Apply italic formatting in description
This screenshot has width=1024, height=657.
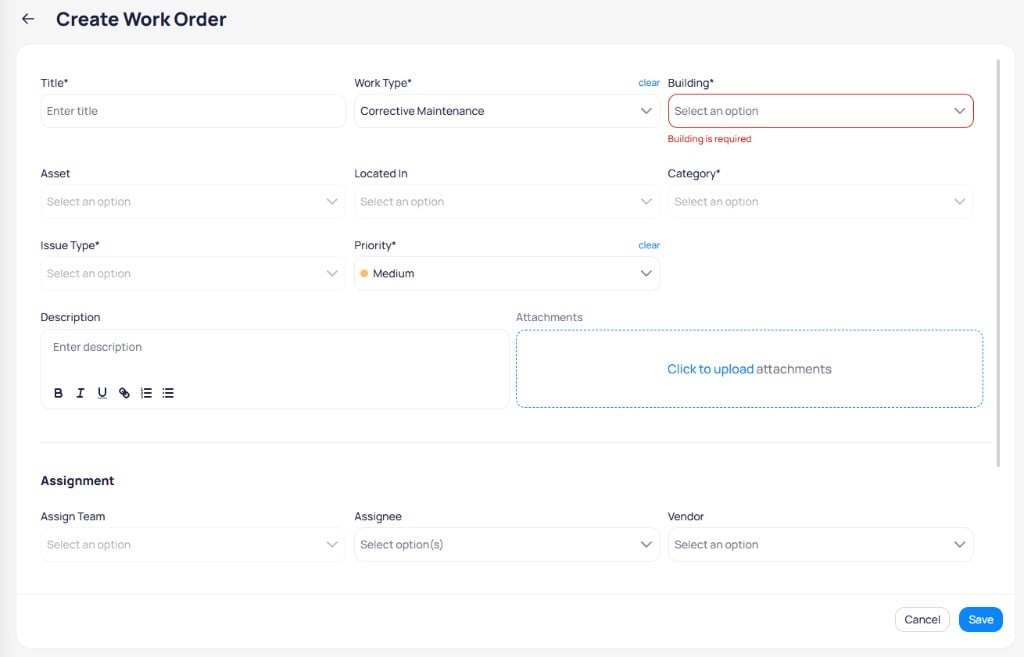[80, 393]
